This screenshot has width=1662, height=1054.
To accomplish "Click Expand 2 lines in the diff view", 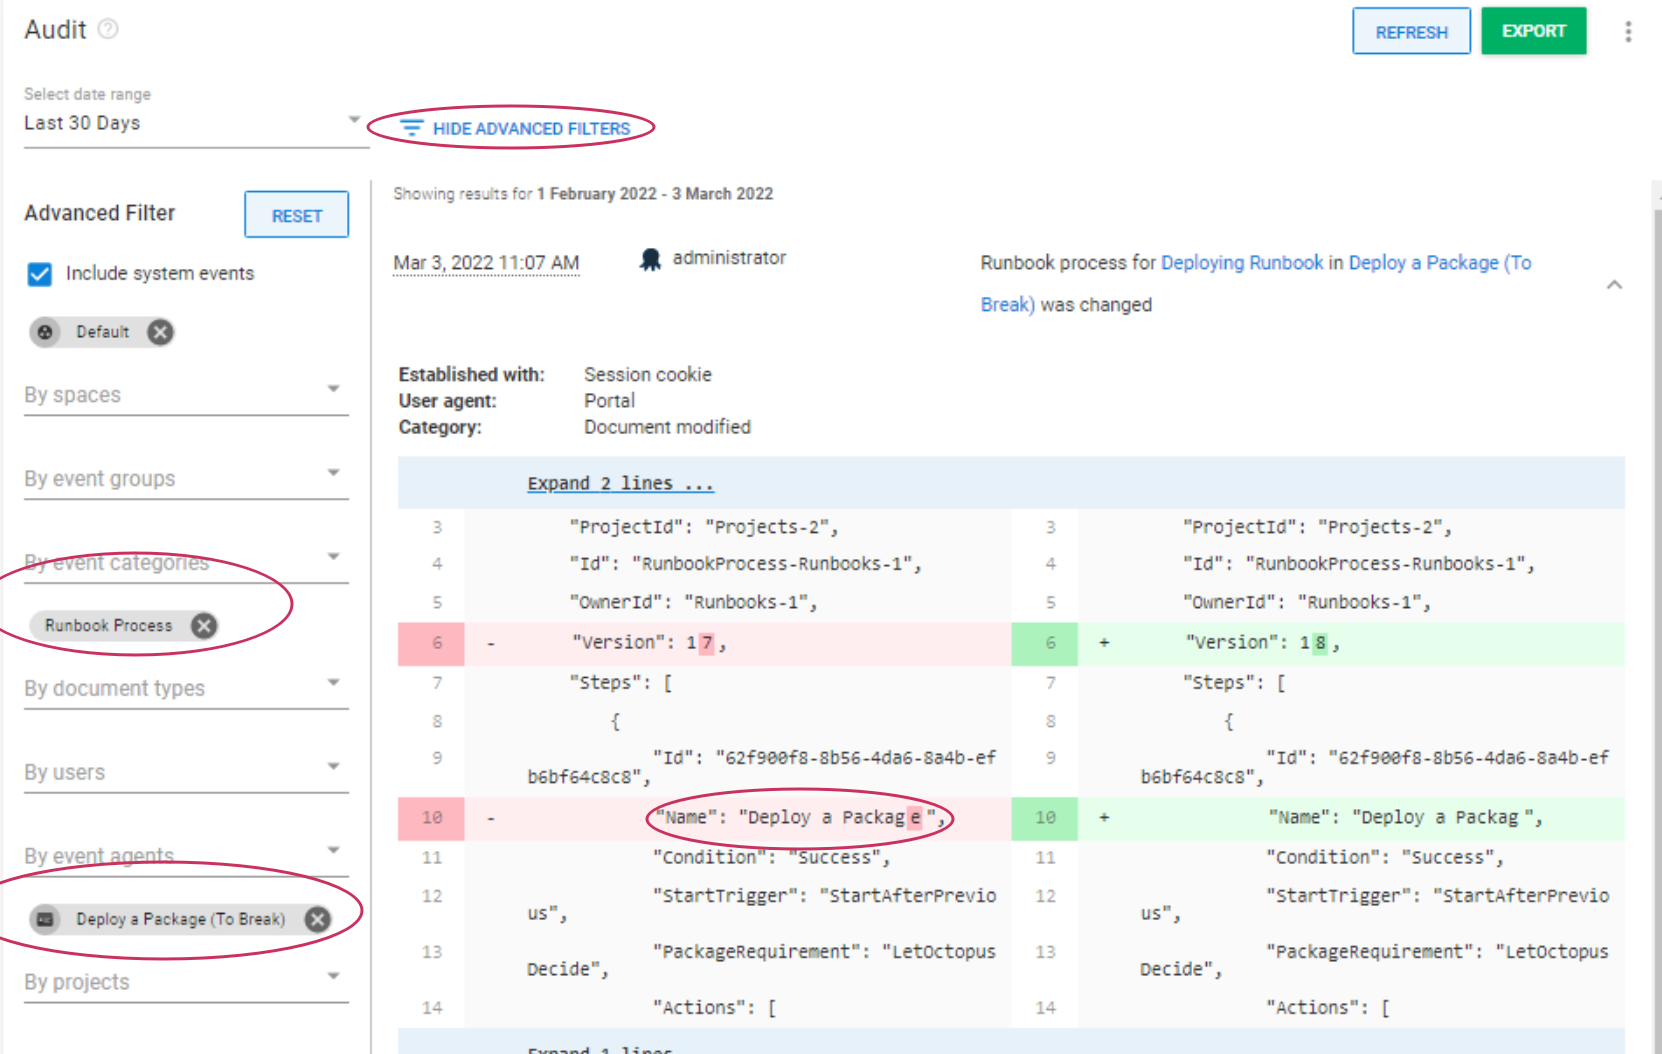I will pos(620,483).
